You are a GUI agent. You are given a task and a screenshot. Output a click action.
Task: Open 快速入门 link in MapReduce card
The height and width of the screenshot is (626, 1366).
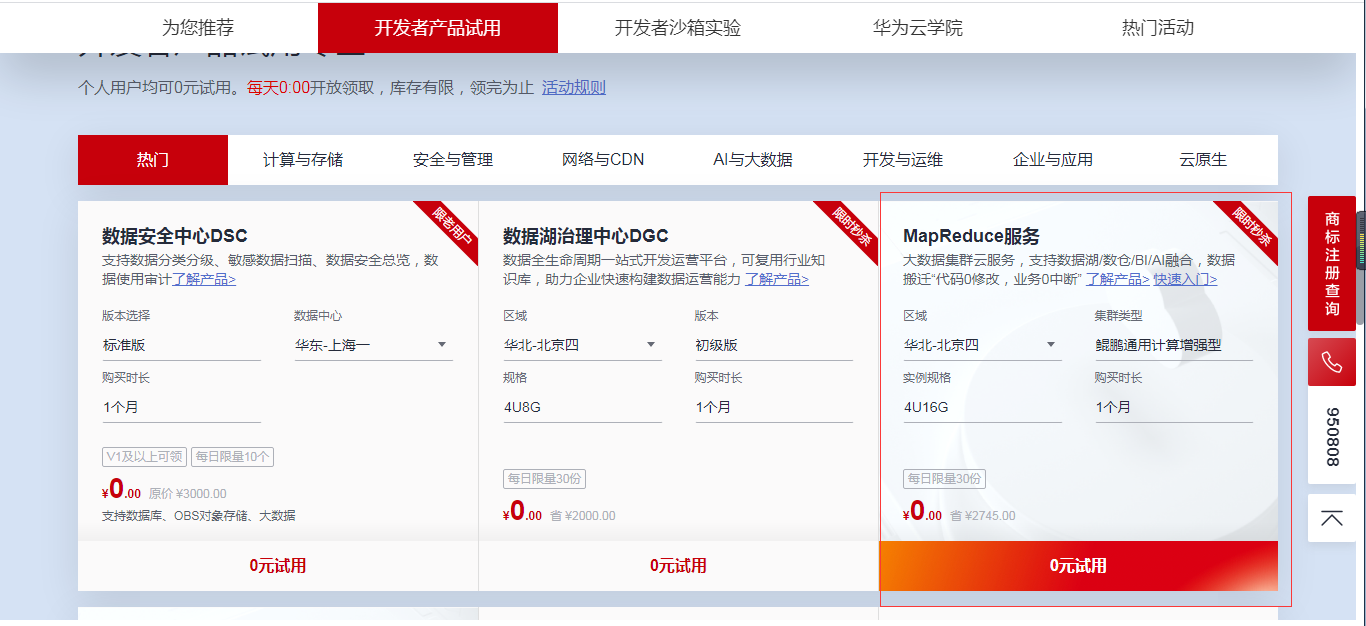pos(1186,279)
